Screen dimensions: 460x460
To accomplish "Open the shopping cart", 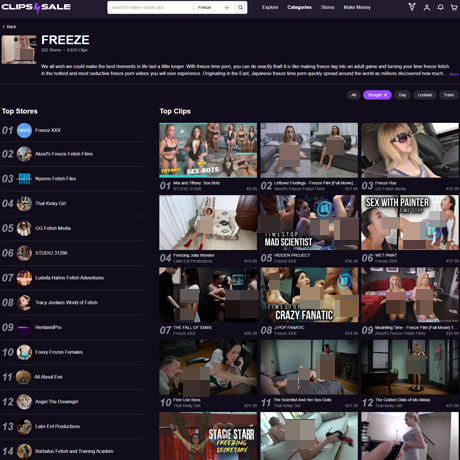I will 454,7.
